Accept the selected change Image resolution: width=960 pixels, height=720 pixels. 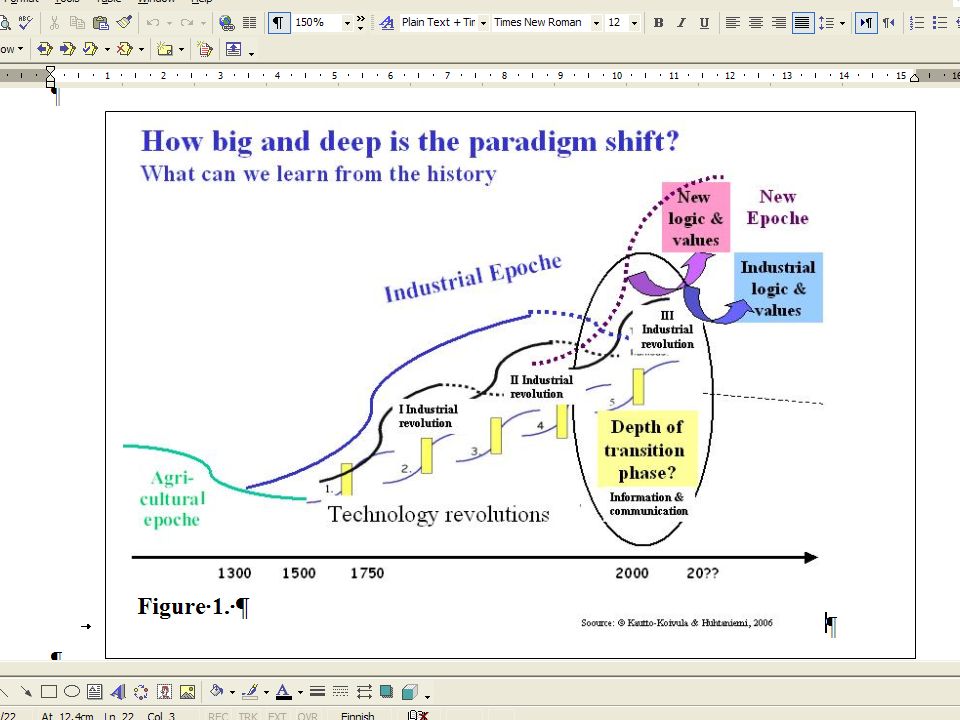point(91,49)
